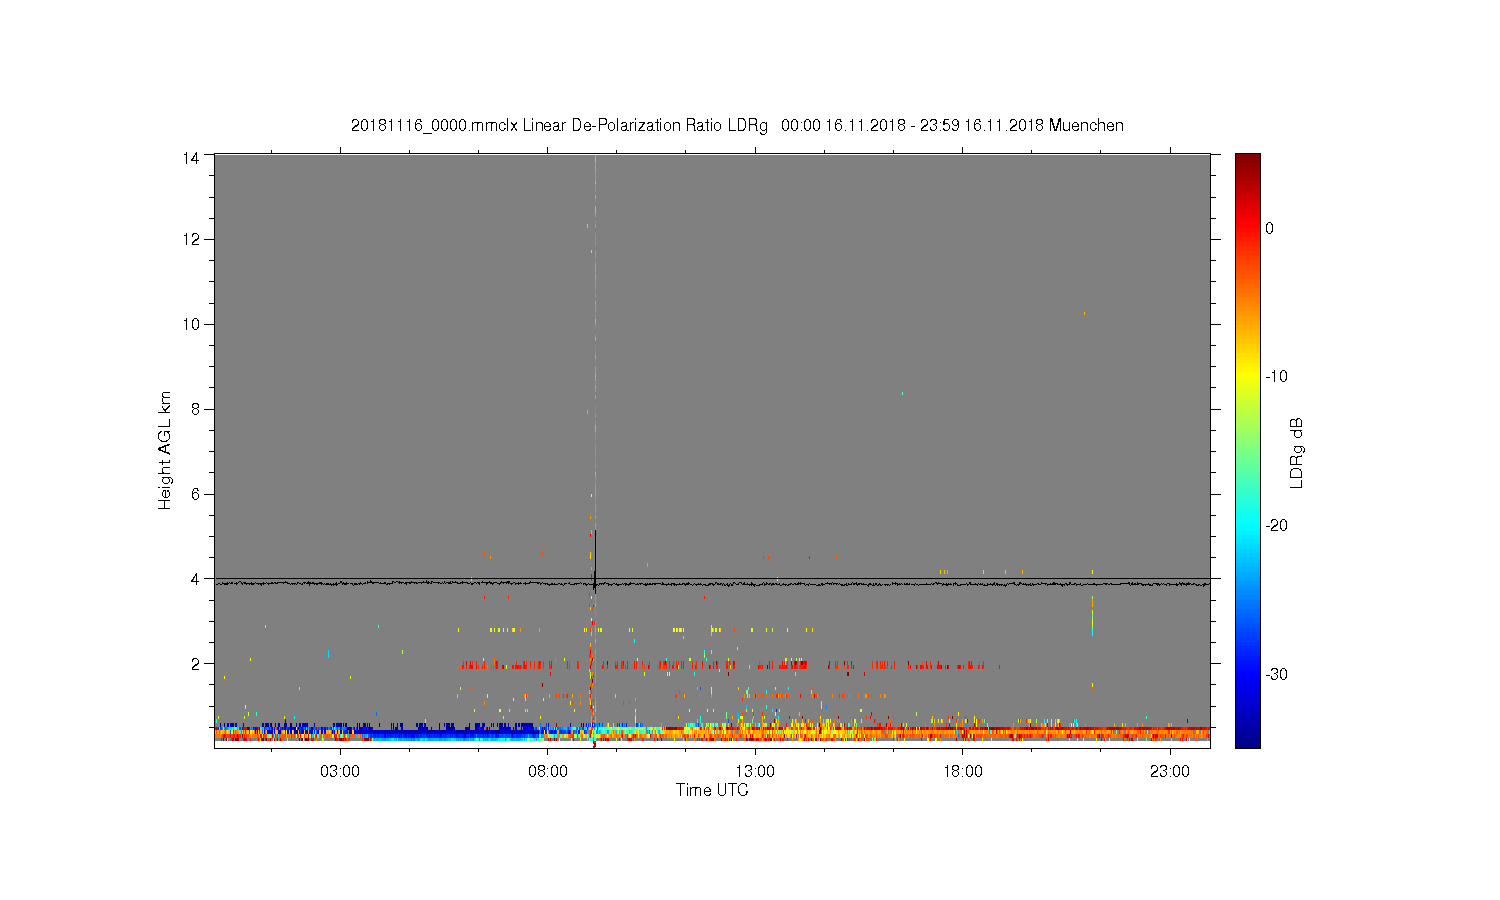1500x900 pixels.
Task: Click the black vertical spike near 09:00
Action: (x=595, y=560)
